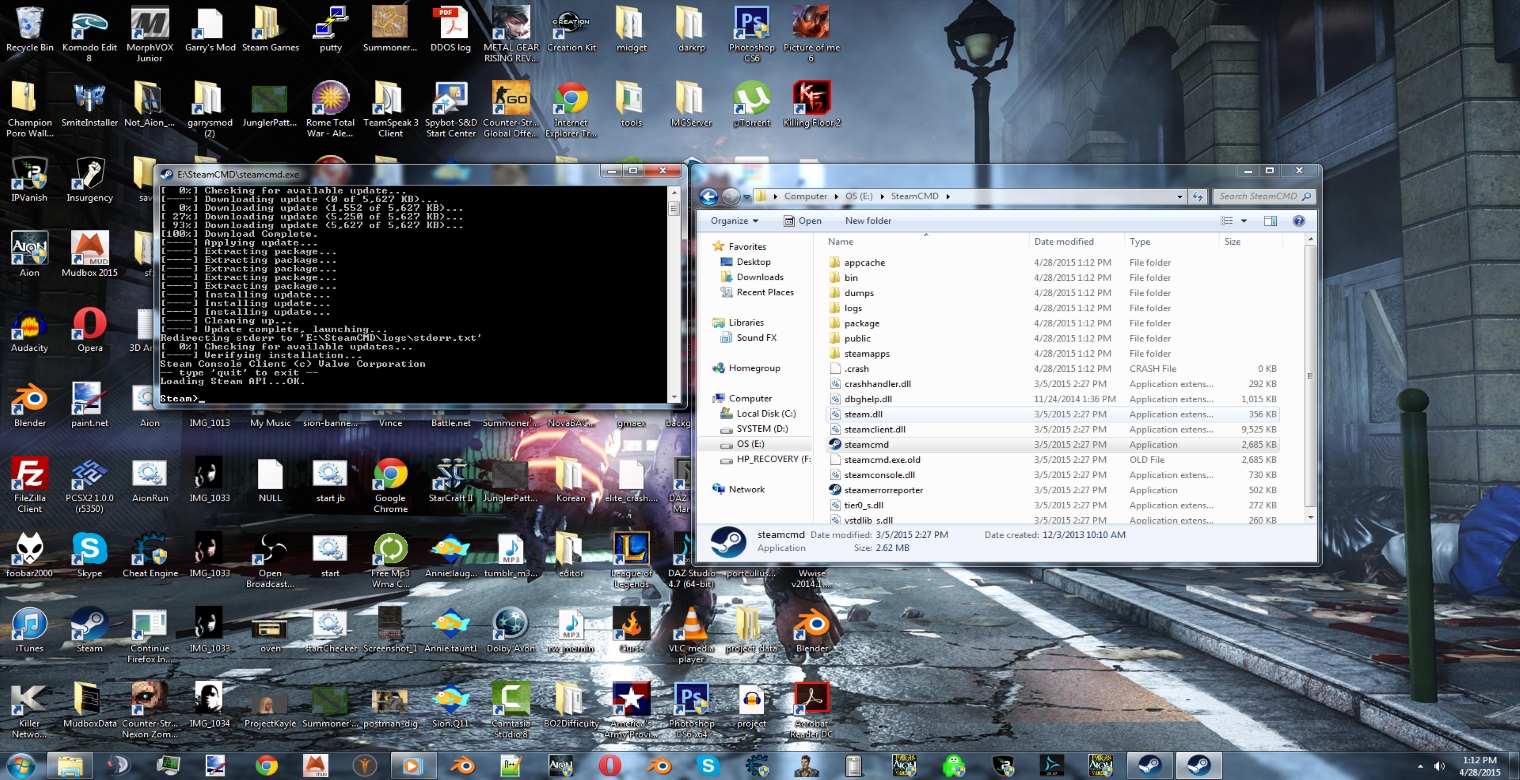The width and height of the screenshot is (1520, 780).
Task: Open Explorer help via the question mark icon
Action: click(1299, 221)
